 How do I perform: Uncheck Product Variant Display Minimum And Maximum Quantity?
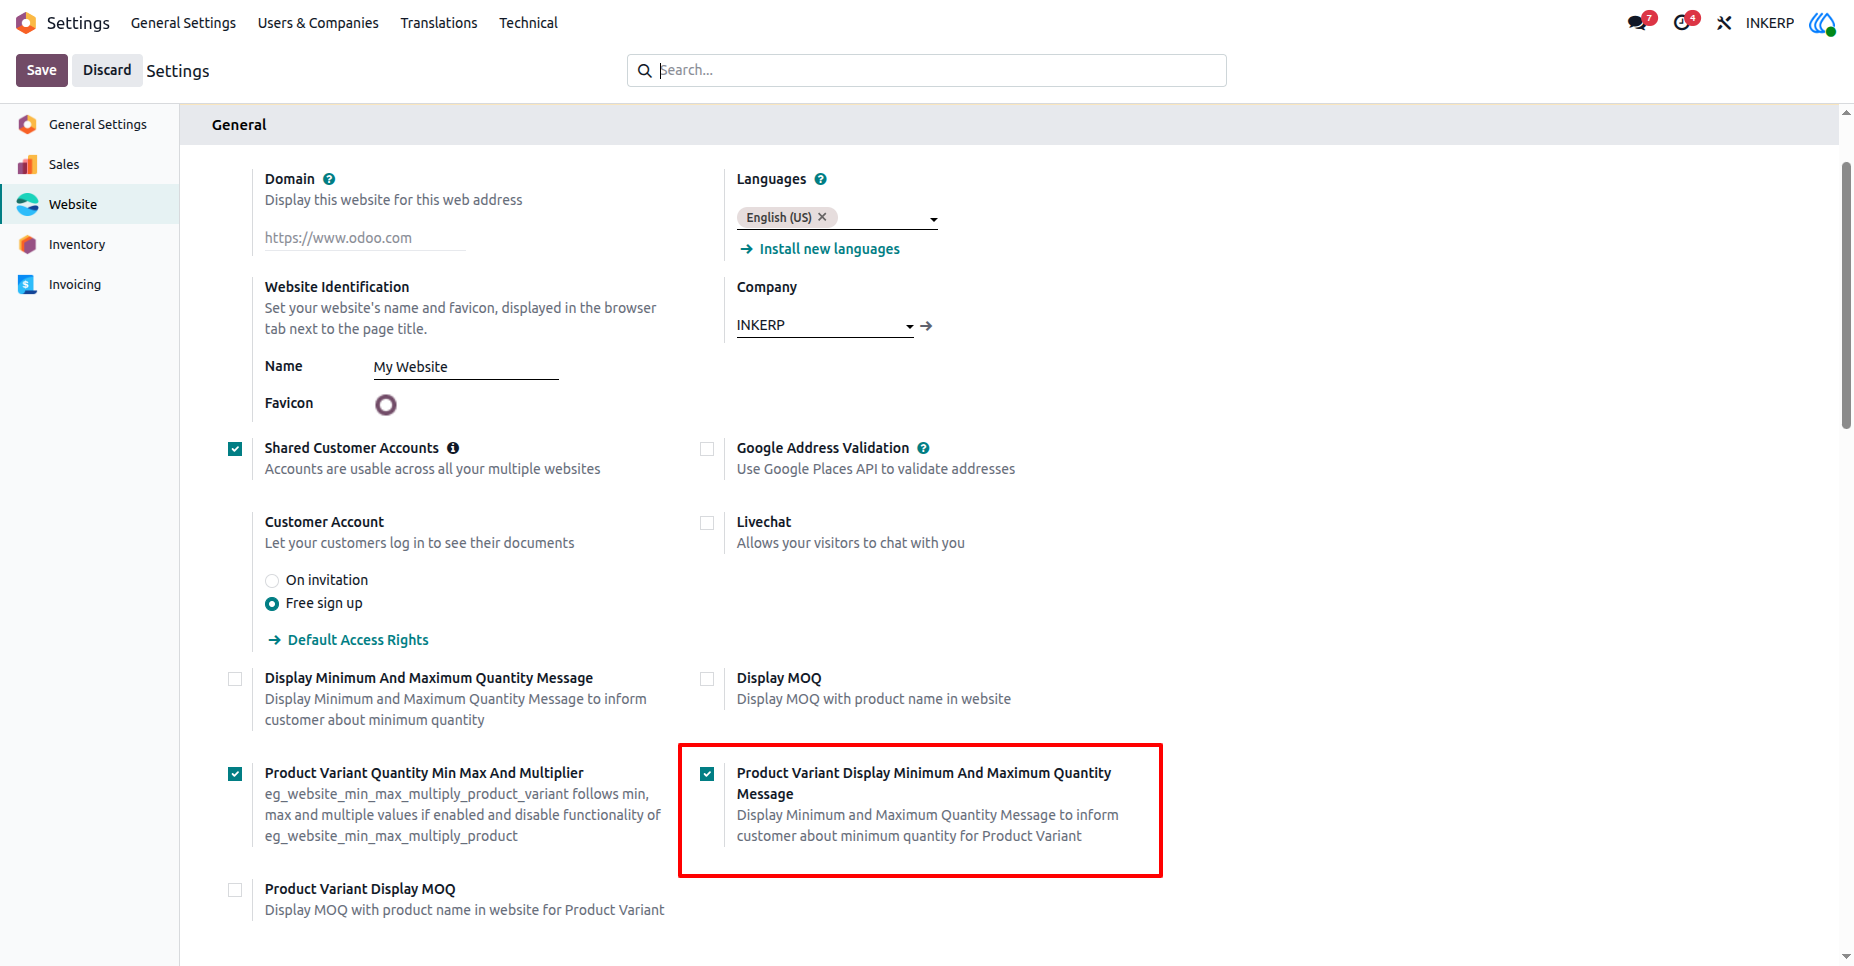pyautogui.click(x=707, y=774)
